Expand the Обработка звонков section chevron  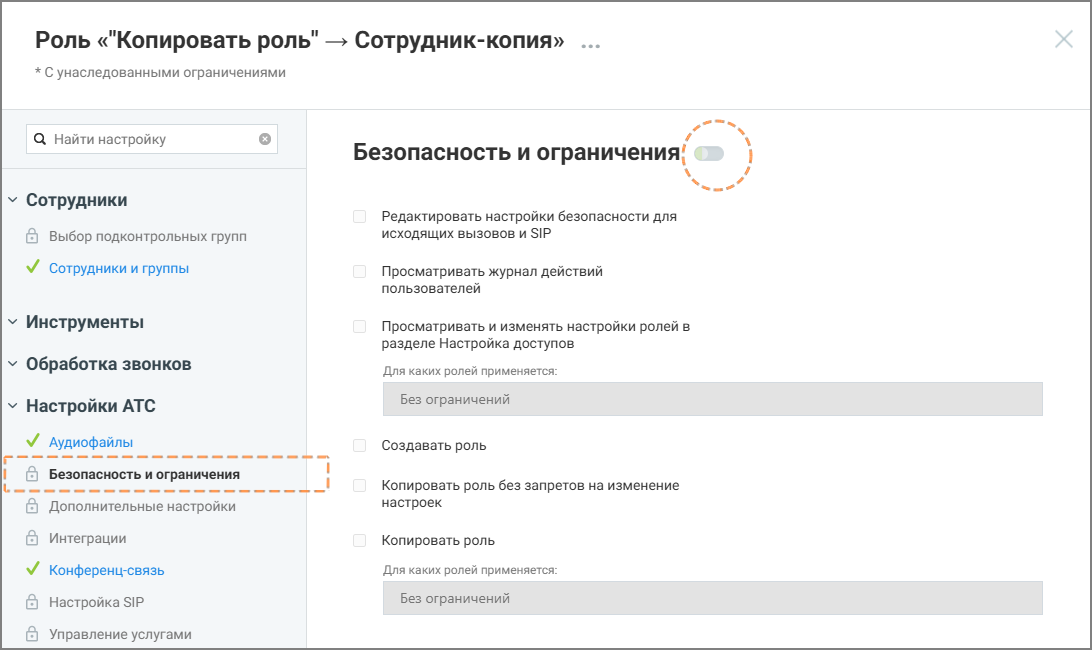tap(13, 364)
